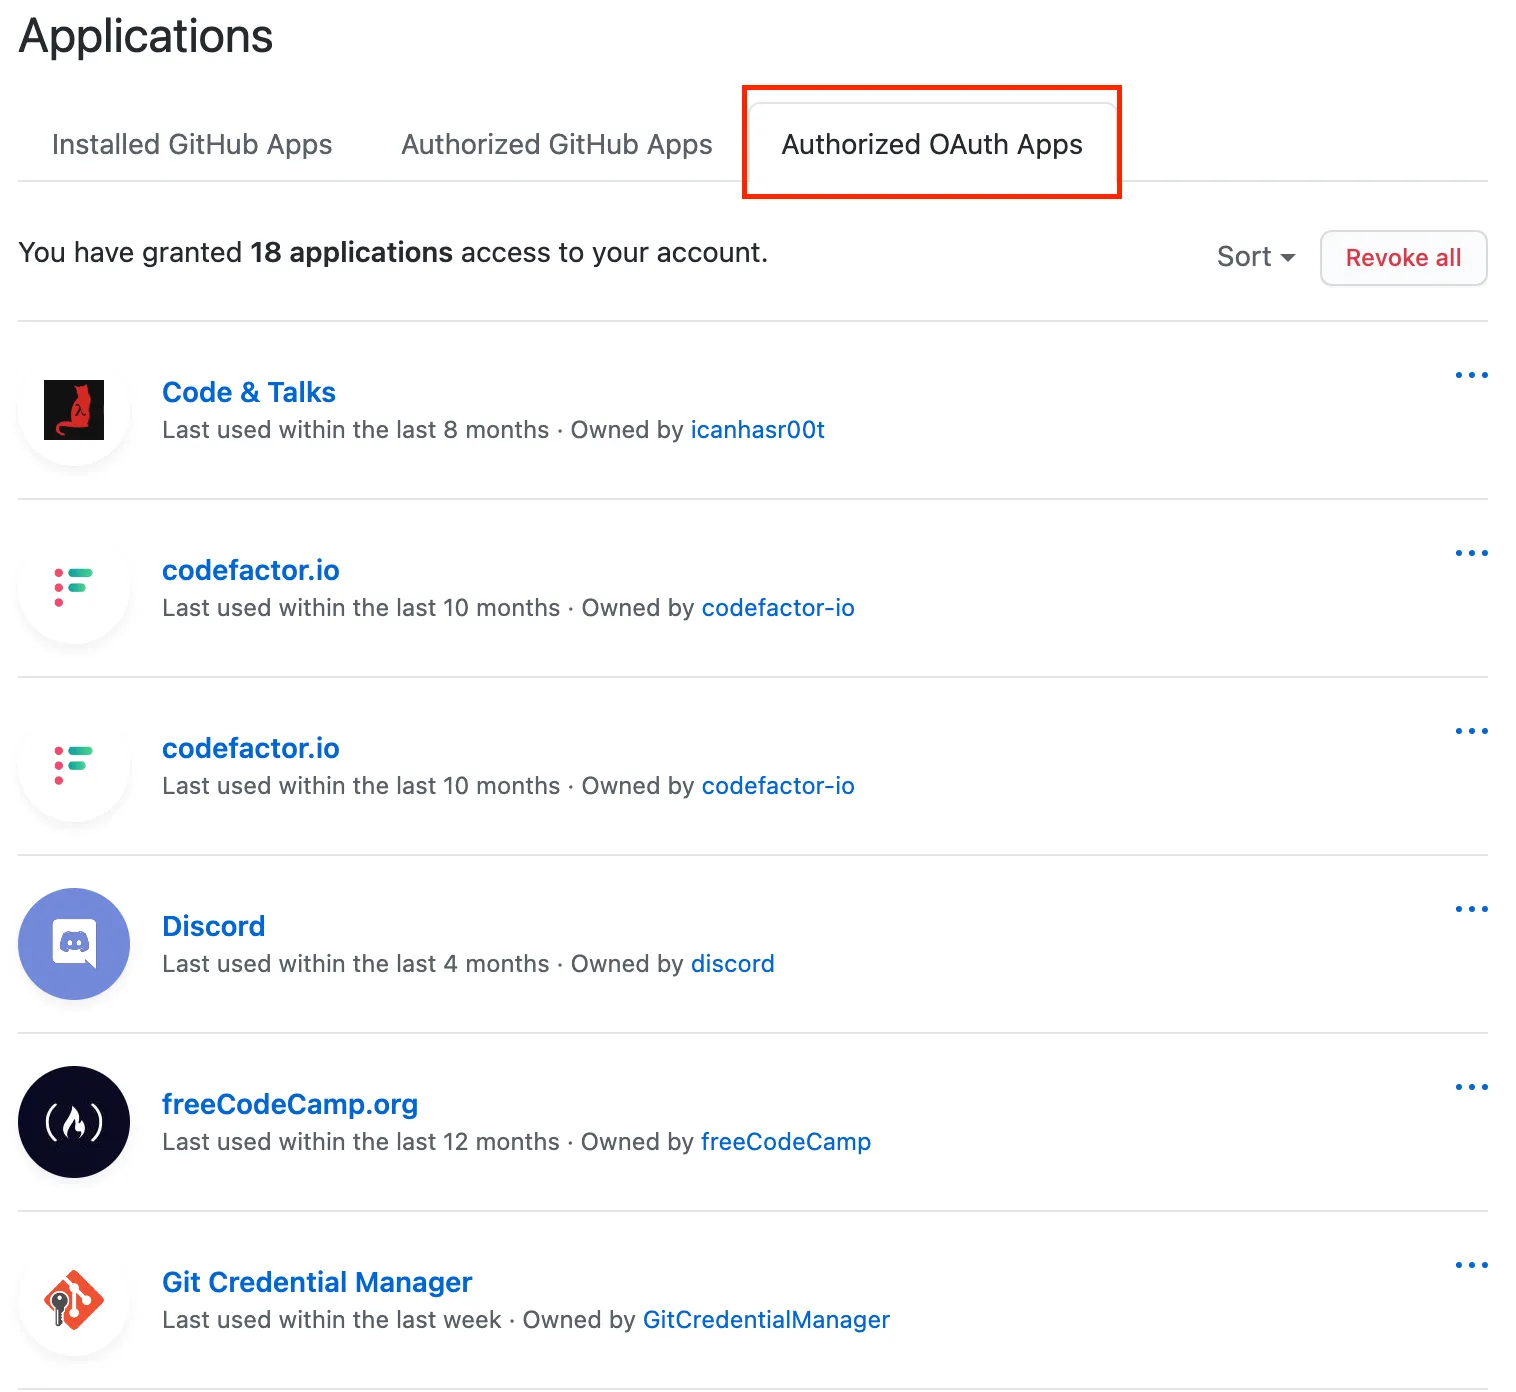Open the freeCodeCamp.org application link
This screenshot has width=1516, height=1392.
[x=290, y=1104]
